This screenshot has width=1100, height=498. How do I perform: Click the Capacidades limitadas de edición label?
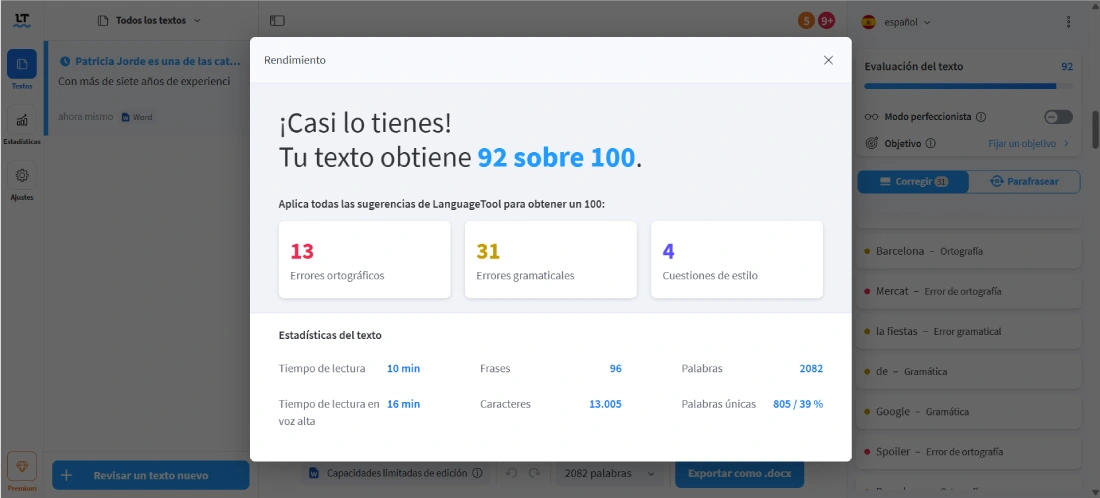pyautogui.click(x=396, y=473)
